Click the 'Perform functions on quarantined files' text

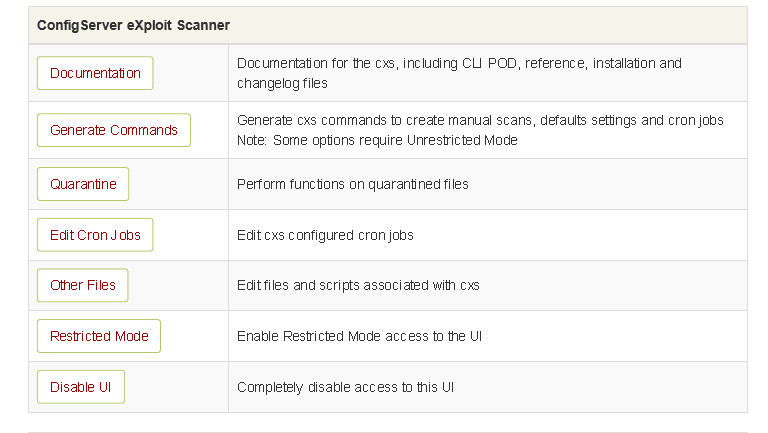tap(352, 184)
